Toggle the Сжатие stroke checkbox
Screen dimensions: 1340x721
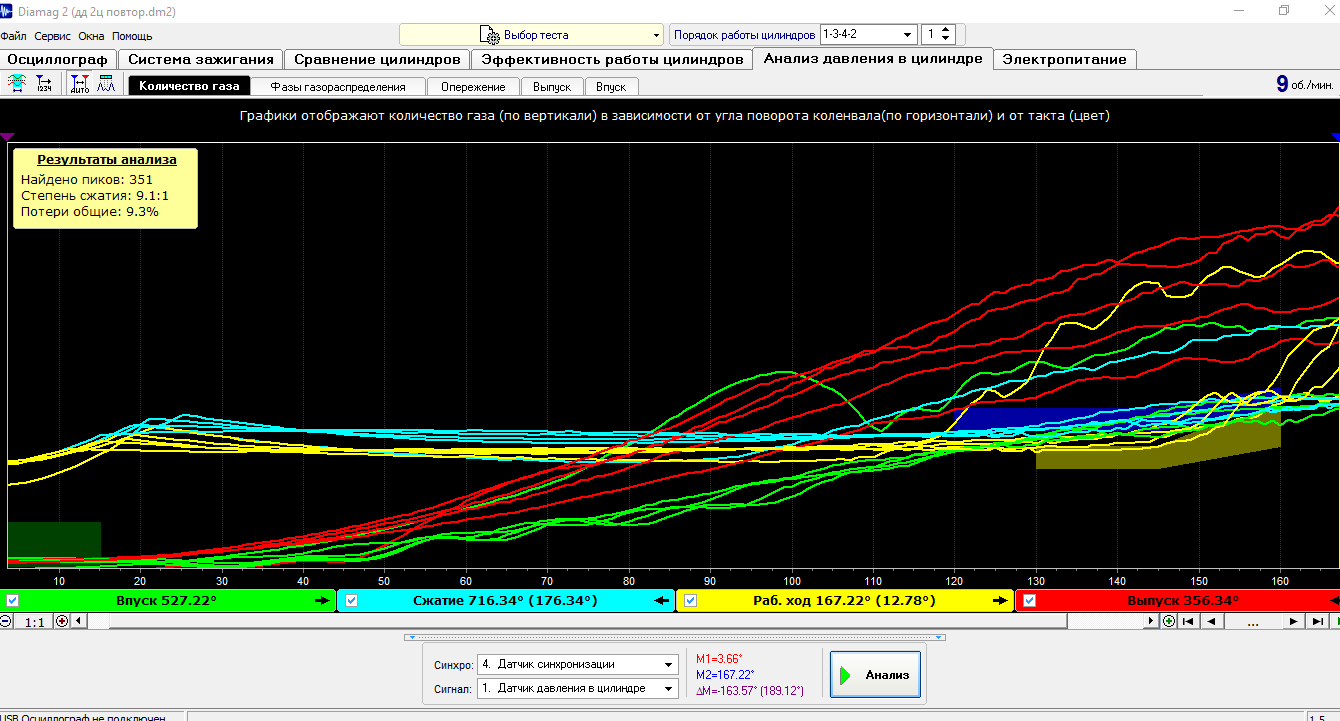click(351, 600)
